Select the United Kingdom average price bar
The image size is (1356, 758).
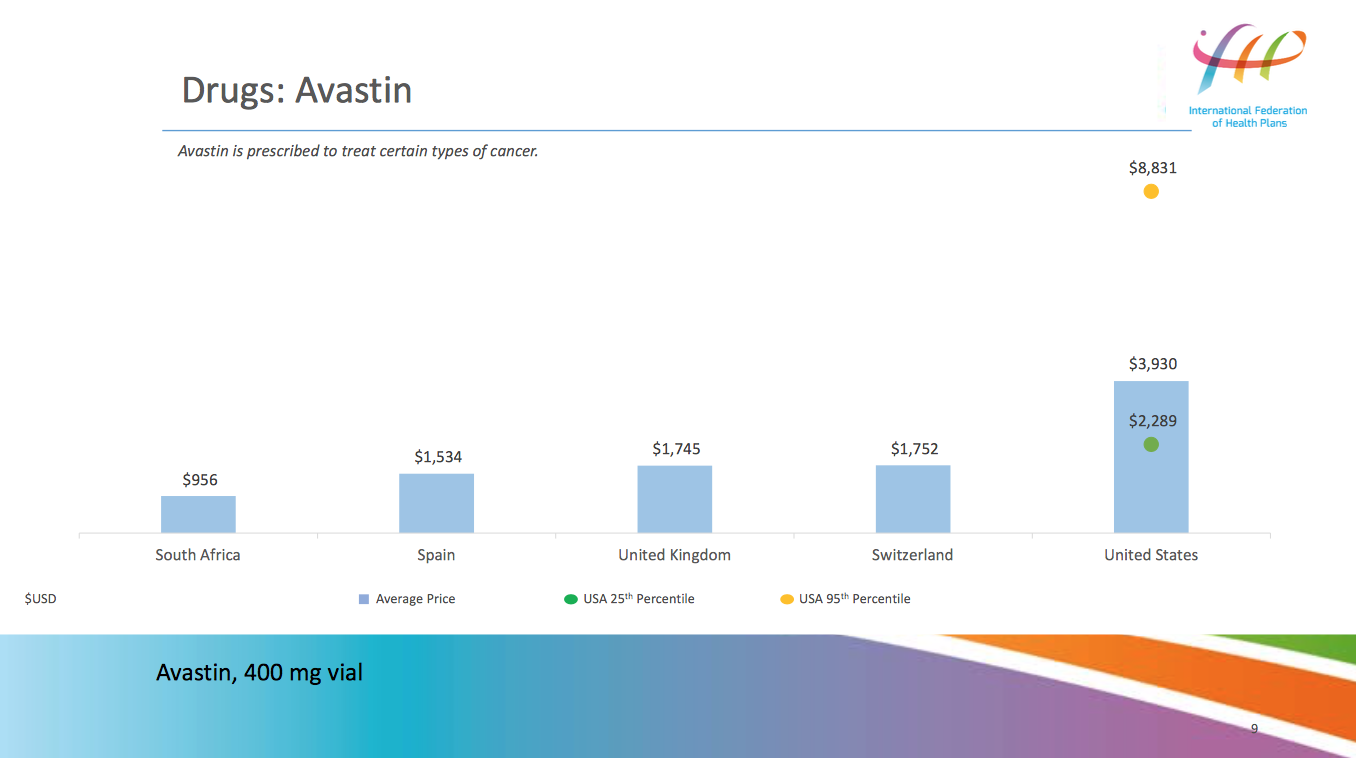click(x=675, y=499)
